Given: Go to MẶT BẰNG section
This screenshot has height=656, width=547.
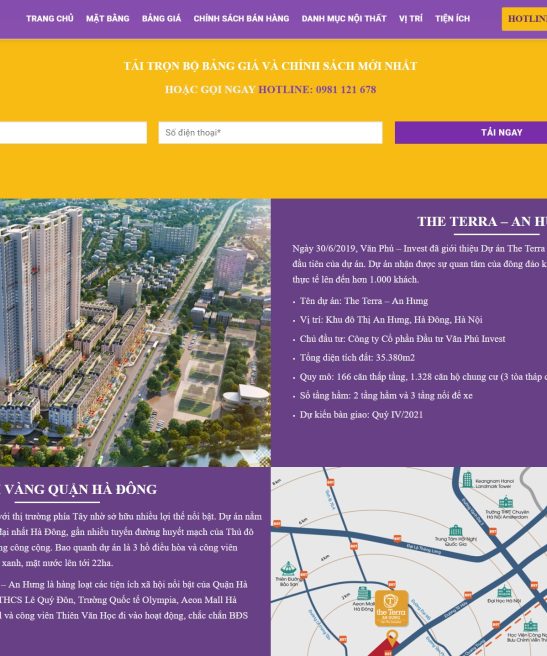Looking at the screenshot, I should pyautogui.click(x=108, y=18).
